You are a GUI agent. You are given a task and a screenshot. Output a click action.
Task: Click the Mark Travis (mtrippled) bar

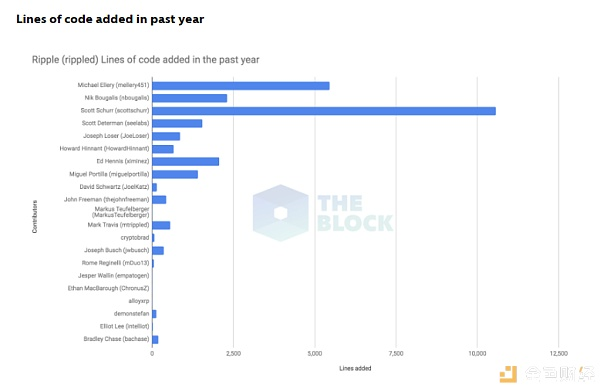pyautogui.click(x=161, y=225)
